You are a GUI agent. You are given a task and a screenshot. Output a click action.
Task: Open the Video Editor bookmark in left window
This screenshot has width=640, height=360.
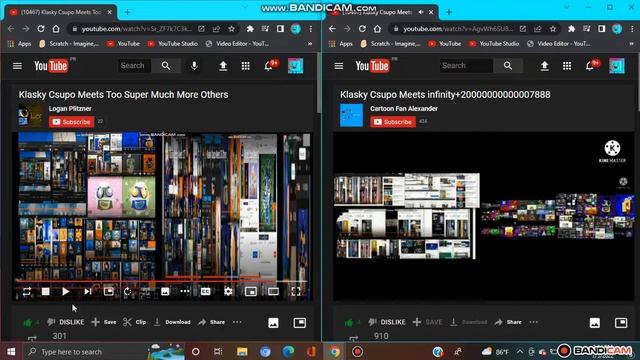238,44
